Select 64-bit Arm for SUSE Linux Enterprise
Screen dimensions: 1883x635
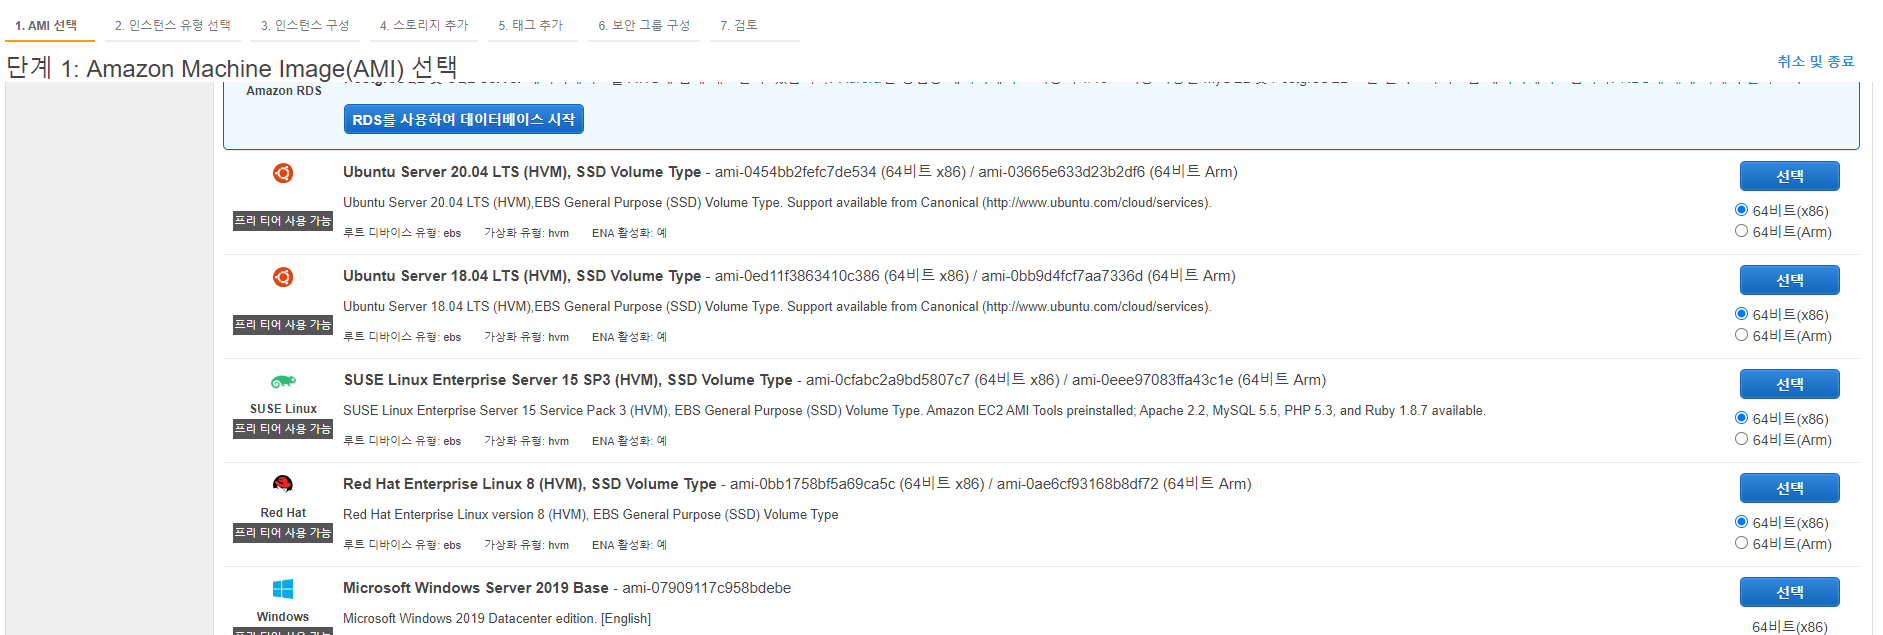click(x=1741, y=439)
